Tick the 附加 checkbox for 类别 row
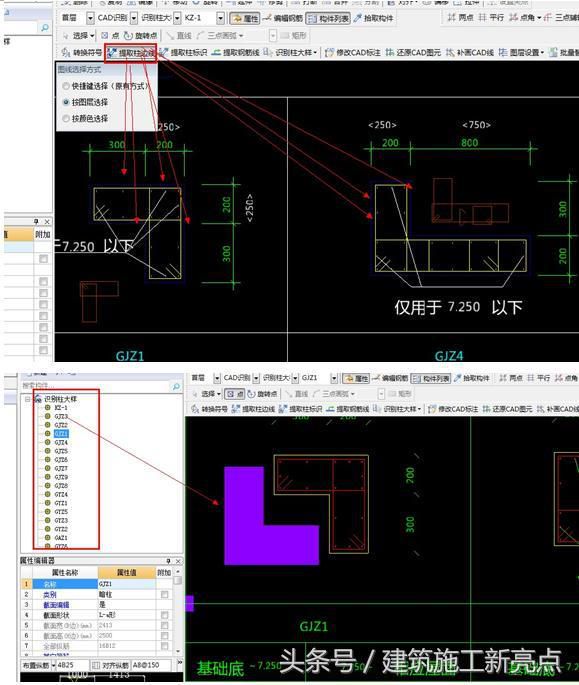 pos(164,595)
